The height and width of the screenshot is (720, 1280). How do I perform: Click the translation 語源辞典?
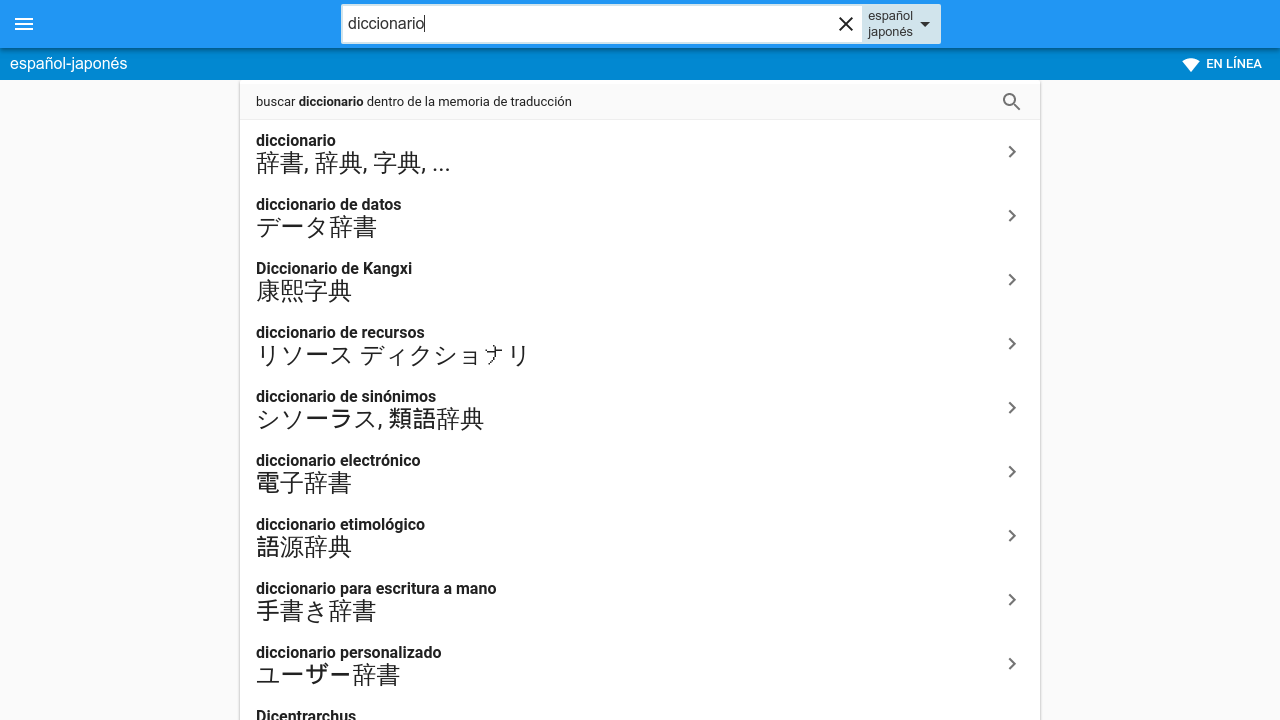pyautogui.click(x=304, y=548)
